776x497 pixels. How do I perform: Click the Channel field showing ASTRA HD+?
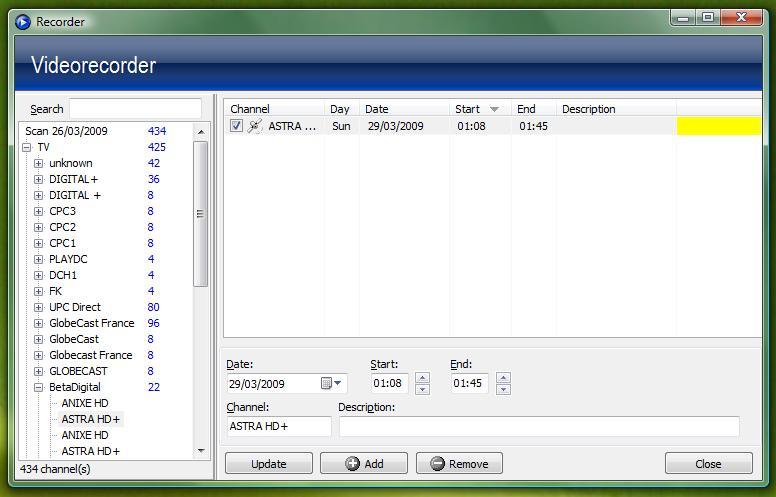(x=279, y=426)
